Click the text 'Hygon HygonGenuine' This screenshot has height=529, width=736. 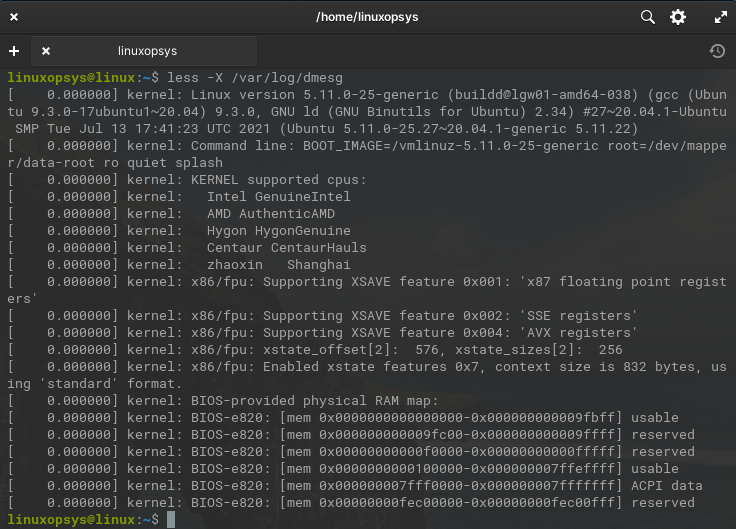pos(279,230)
